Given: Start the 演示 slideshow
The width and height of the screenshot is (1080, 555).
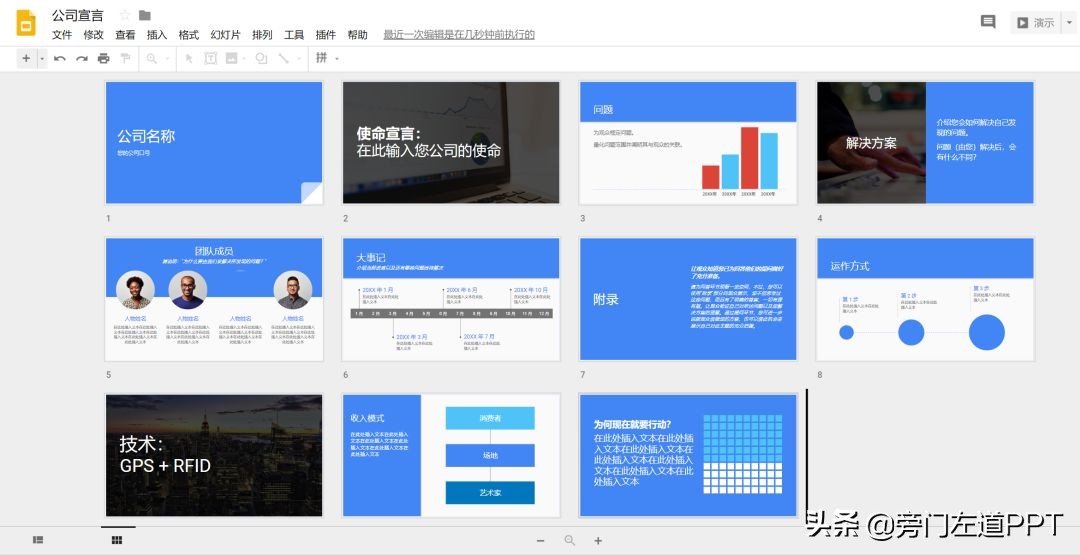Looking at the screenshot, I should [1037, 23].
